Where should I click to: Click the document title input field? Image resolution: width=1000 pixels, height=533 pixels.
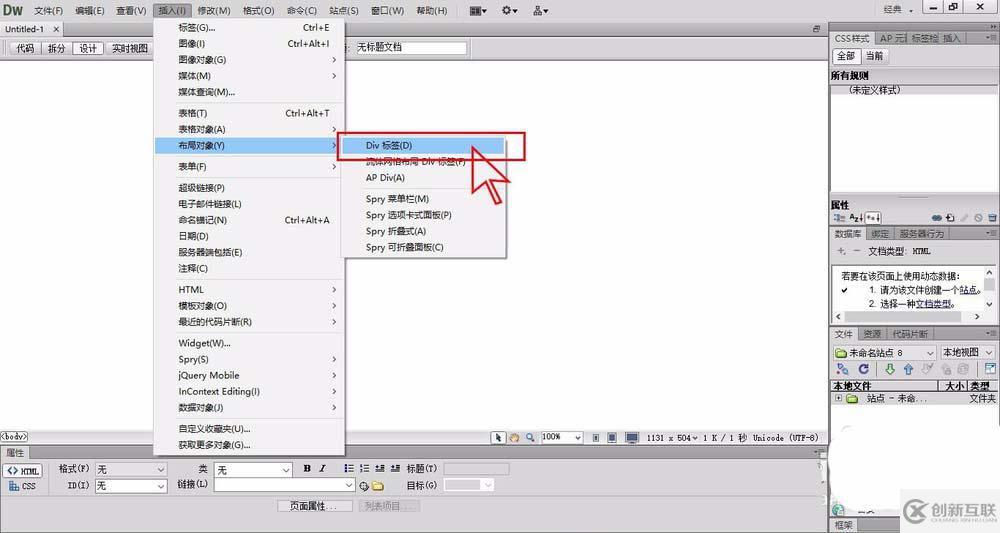point(411,47)
